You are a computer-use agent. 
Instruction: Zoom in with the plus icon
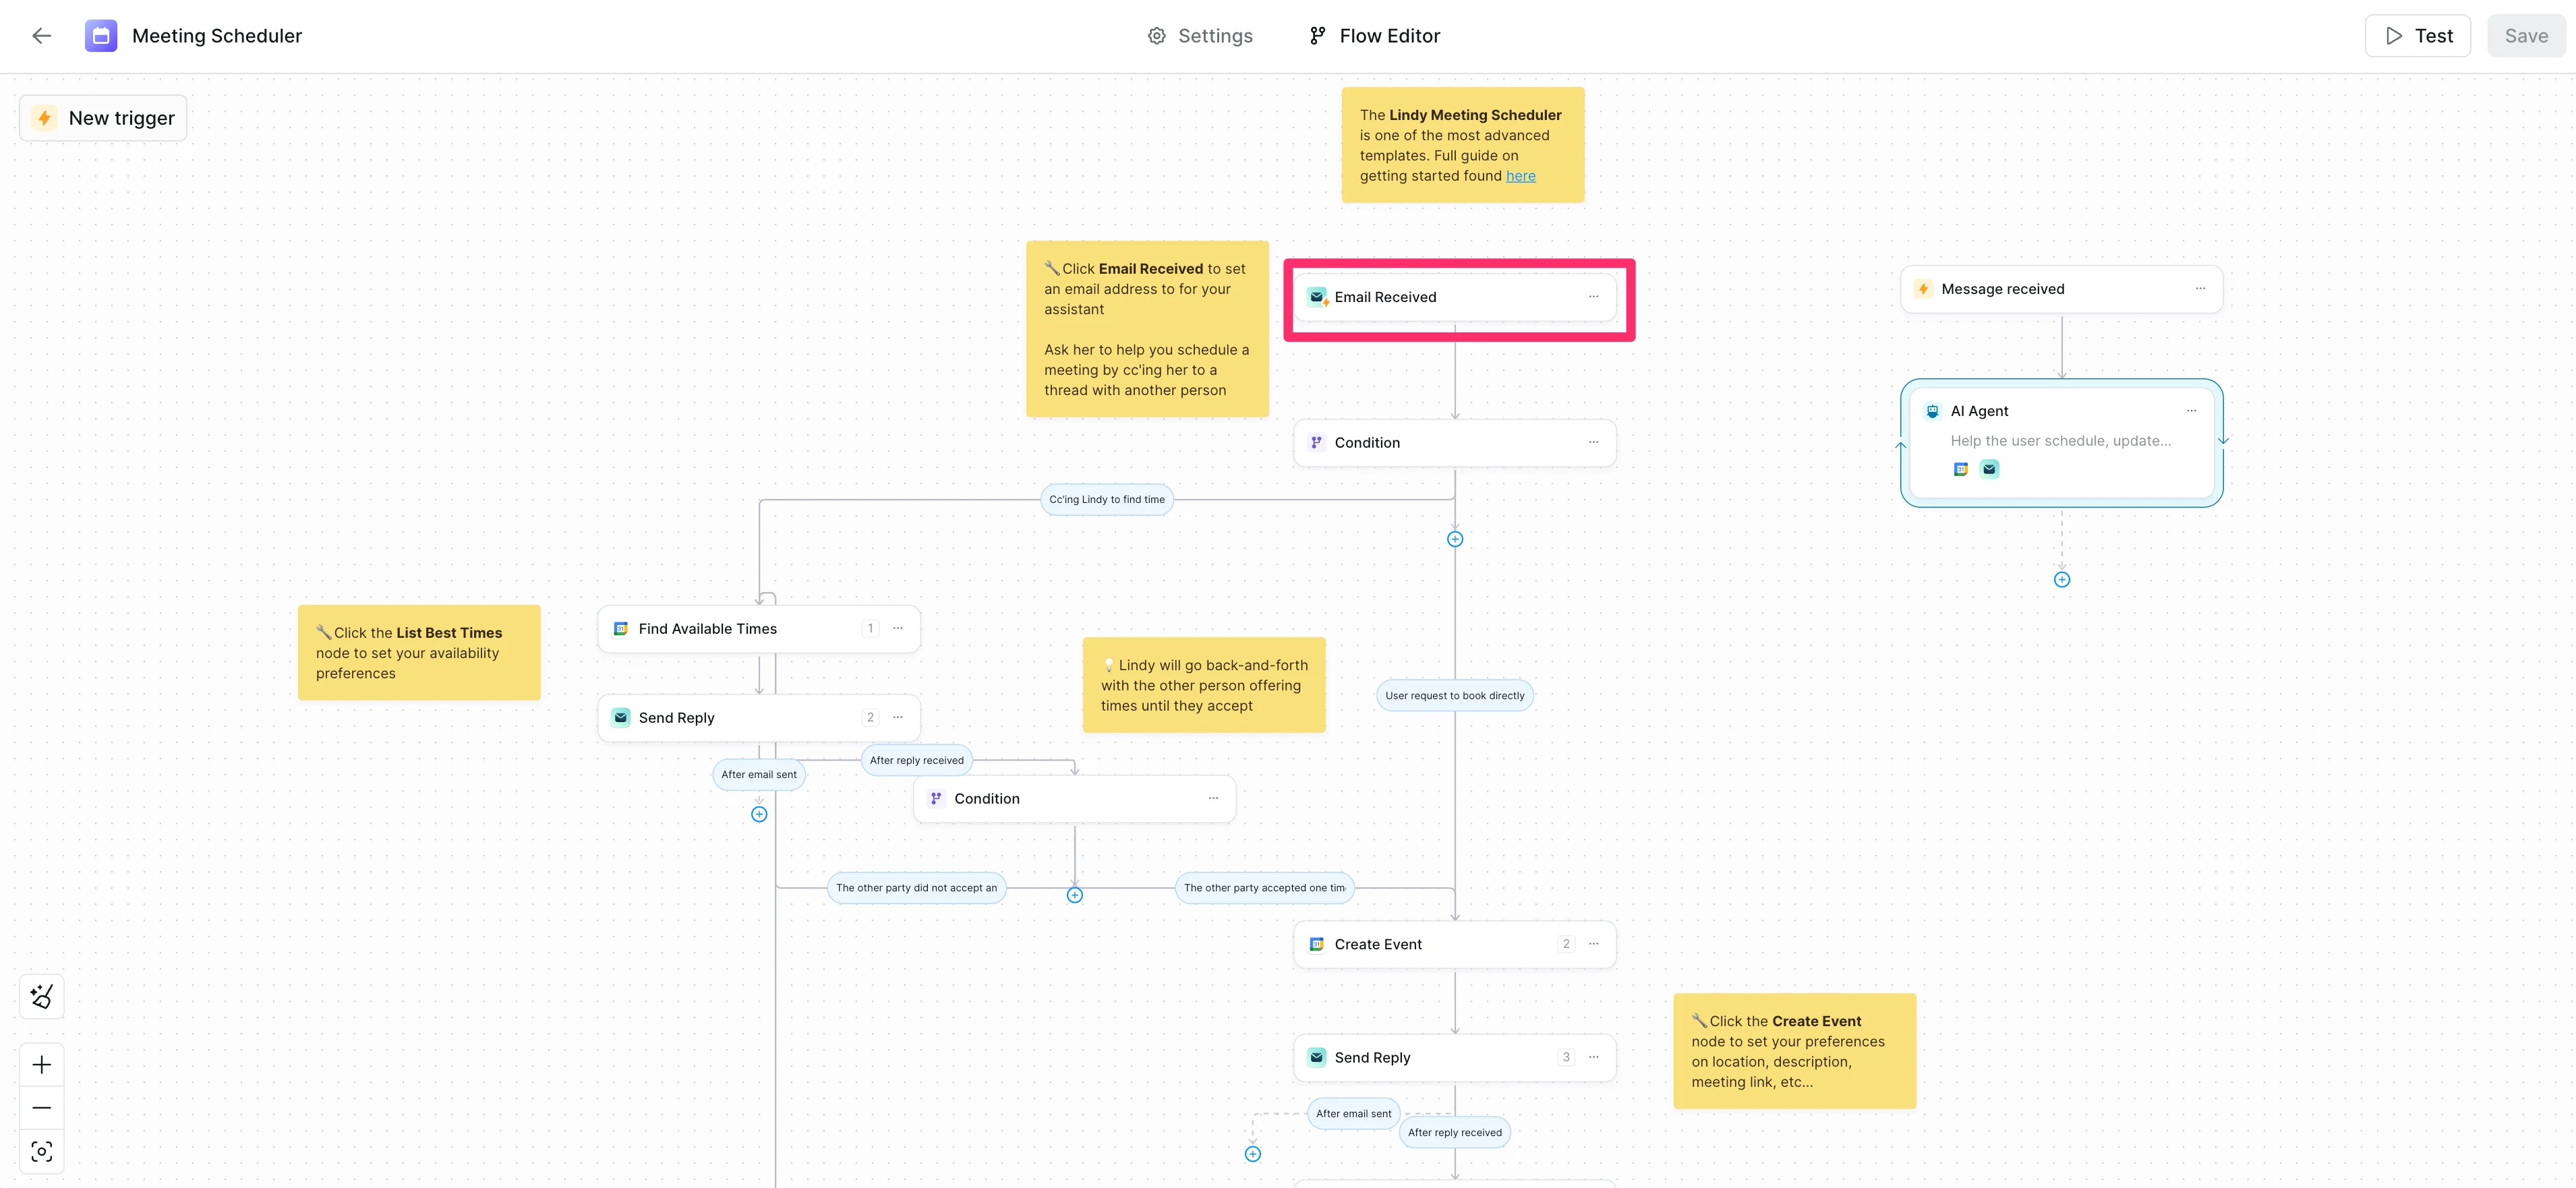coord(41,1065)
